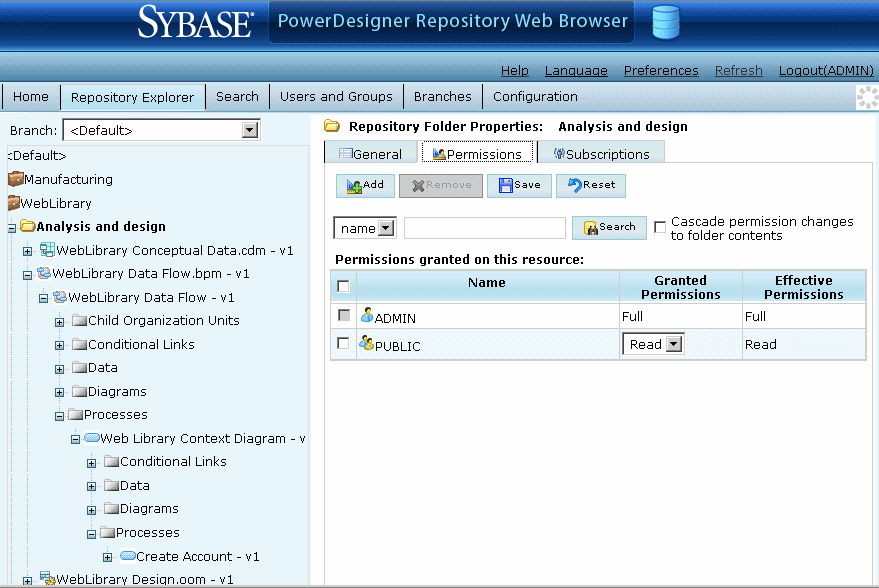Screen dimensions: 879x588
Task: Enable cascade permission changes checkbox
Action: tap(660, 227)
